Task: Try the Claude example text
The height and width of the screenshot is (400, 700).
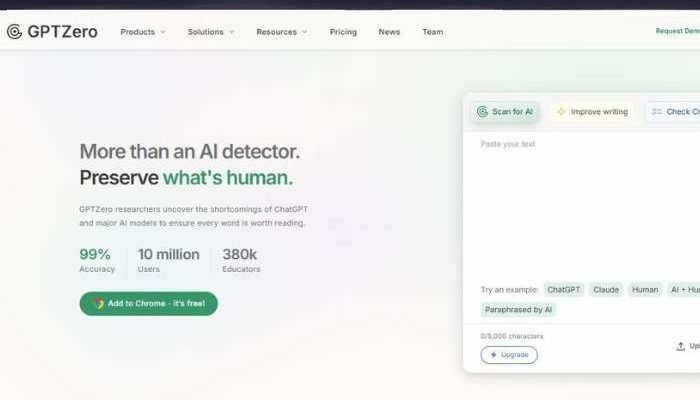Action: (606, 289)
